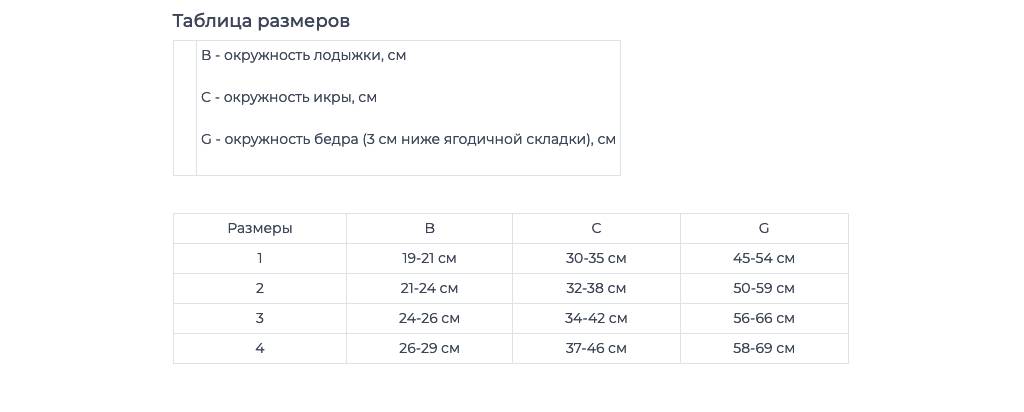This screenshot has width=1024, height=412.
Task: Click the "21-24 см" ankle cell
Action: pyautogui.click(x=429, y=289)
